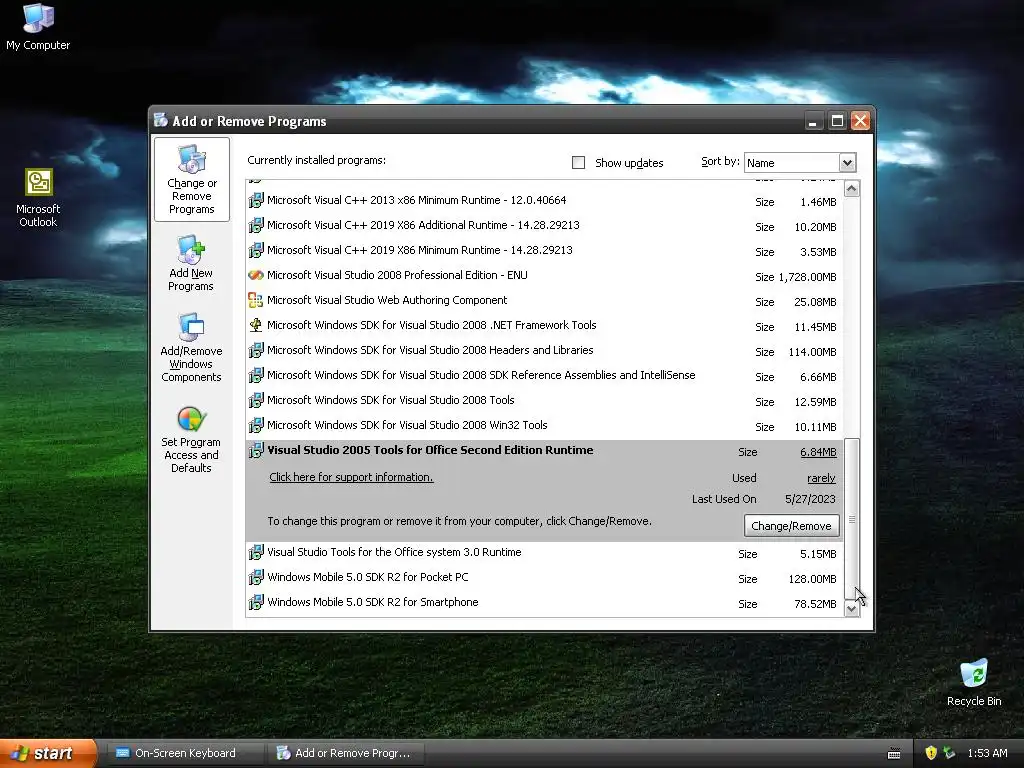Click the 6.84MB size value
1024x768 pixels.
click(818, 452)
